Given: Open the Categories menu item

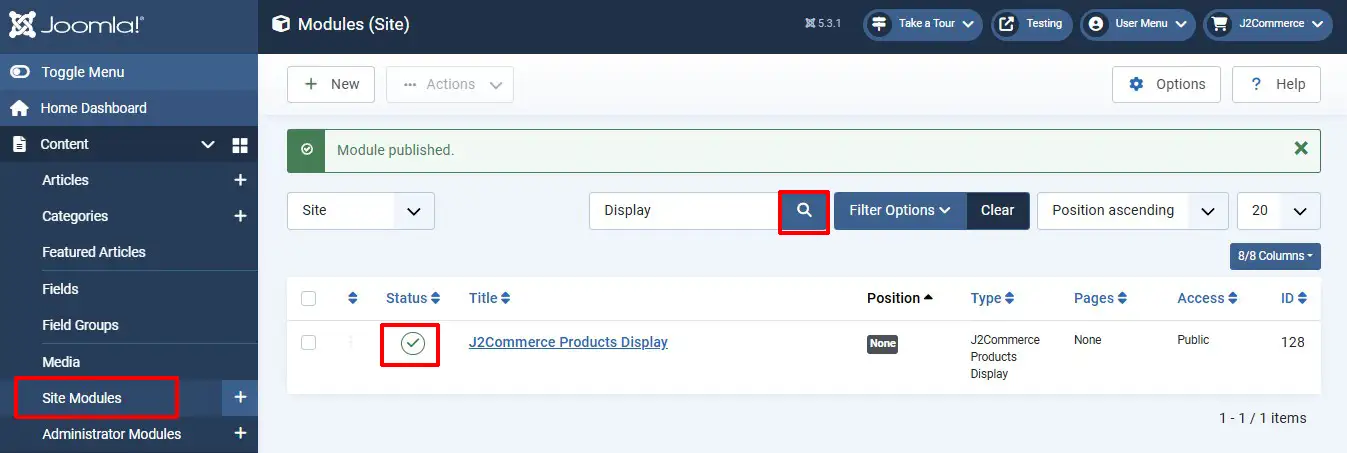Looking at the screenshot, I should point(75,216).
